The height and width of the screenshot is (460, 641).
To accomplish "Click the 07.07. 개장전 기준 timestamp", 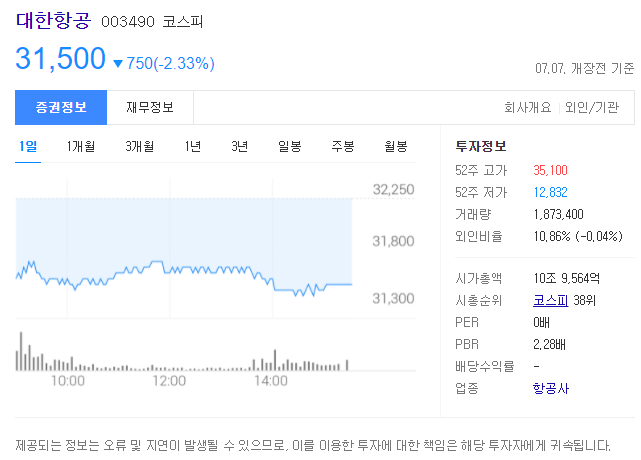I will tap(585, 68).
